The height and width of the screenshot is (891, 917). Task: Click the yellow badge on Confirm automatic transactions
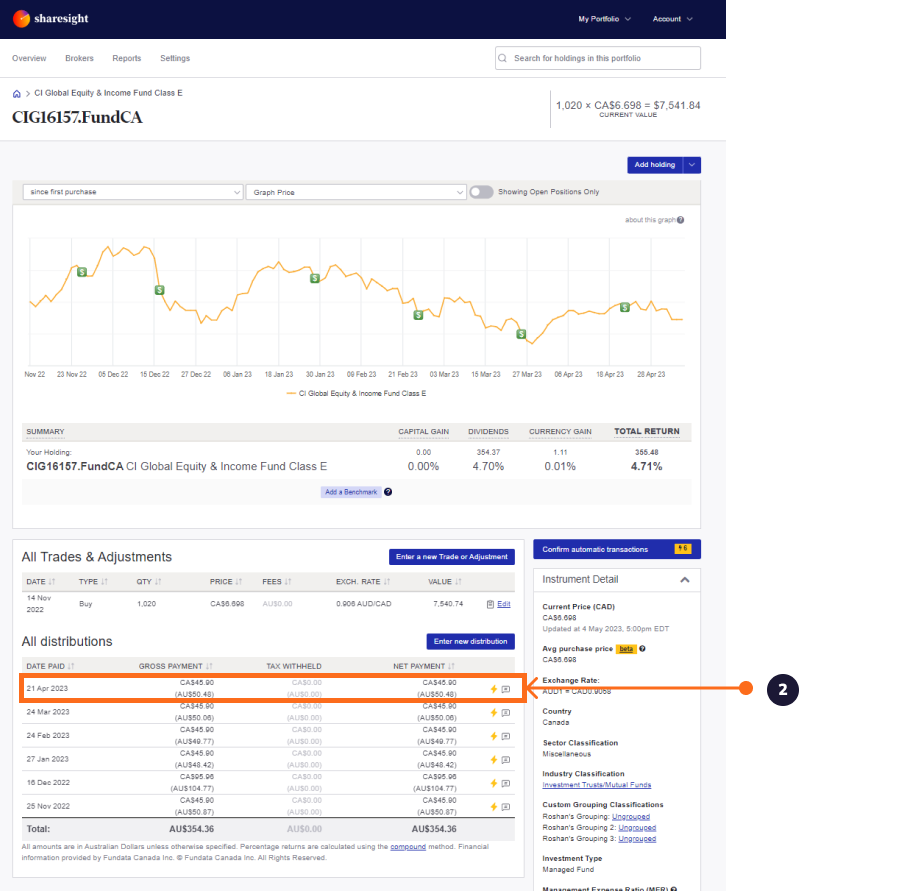tap(682, 548)
